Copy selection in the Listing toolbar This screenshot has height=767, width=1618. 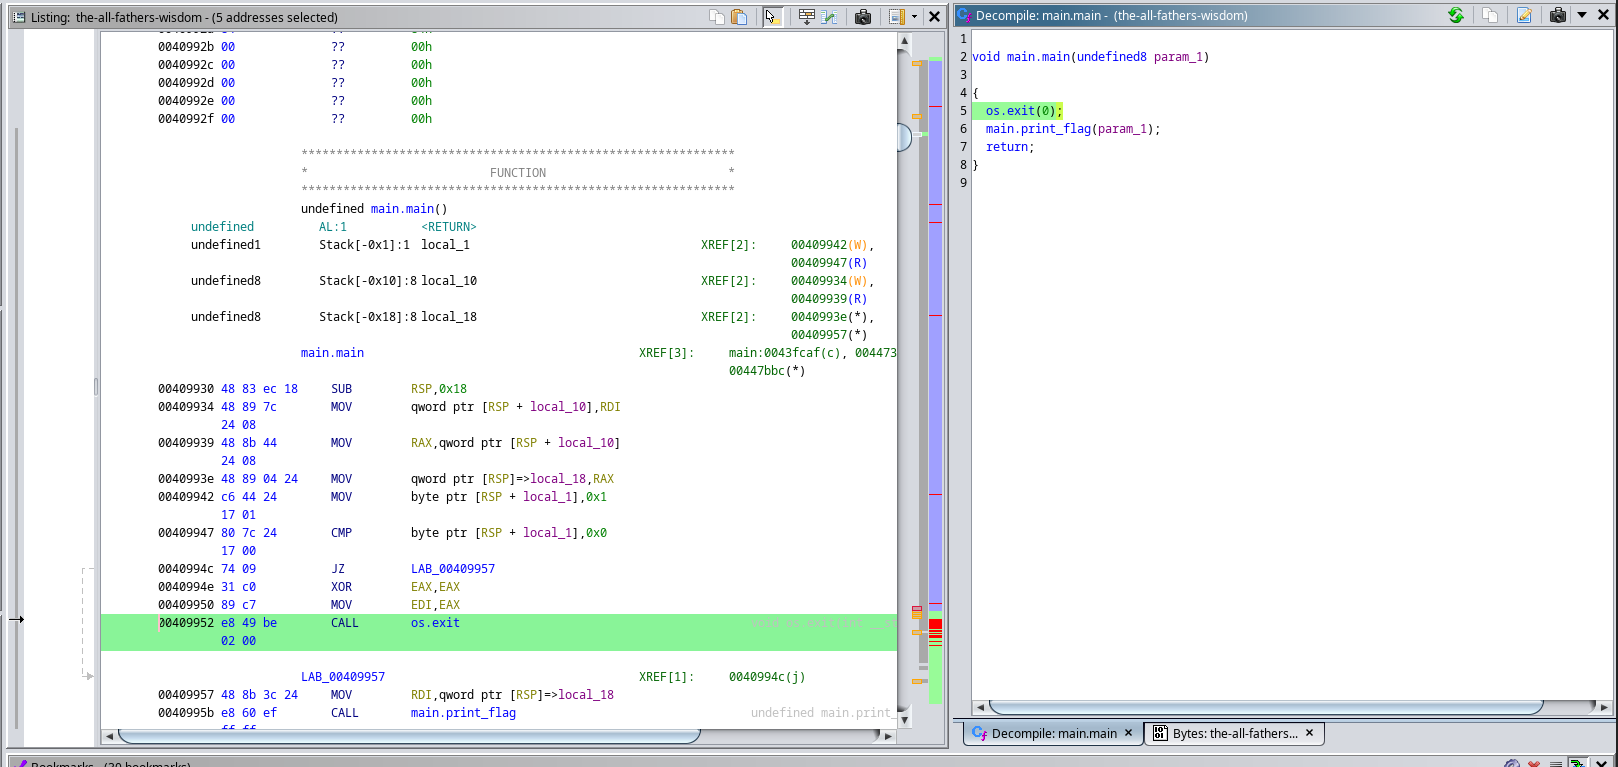click(x=716, y=16)
